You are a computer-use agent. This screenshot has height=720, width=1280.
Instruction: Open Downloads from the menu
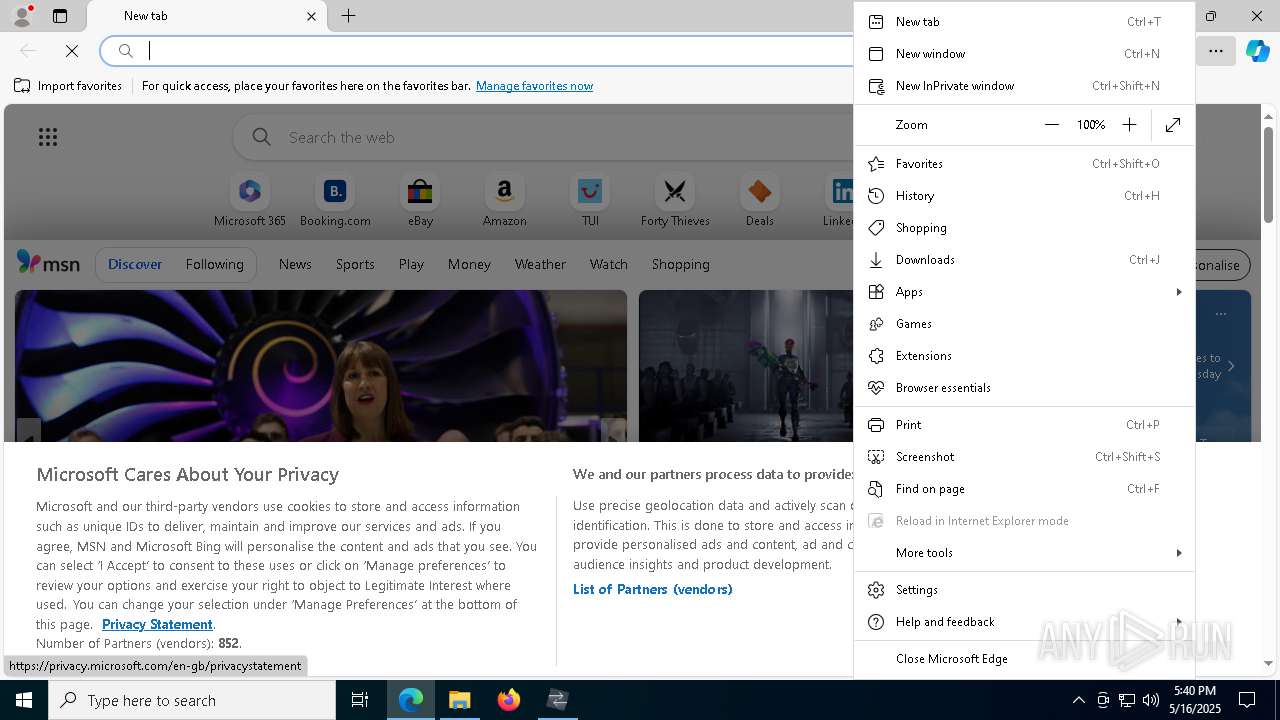click(x=1024, y=260)
